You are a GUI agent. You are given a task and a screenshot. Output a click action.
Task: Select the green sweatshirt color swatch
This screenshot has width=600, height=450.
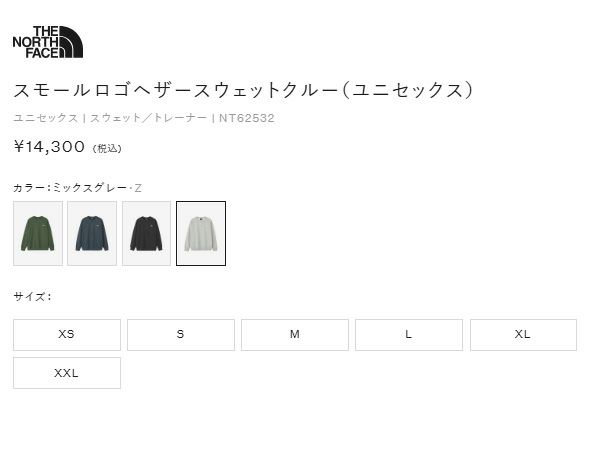(x=38, y=233)
